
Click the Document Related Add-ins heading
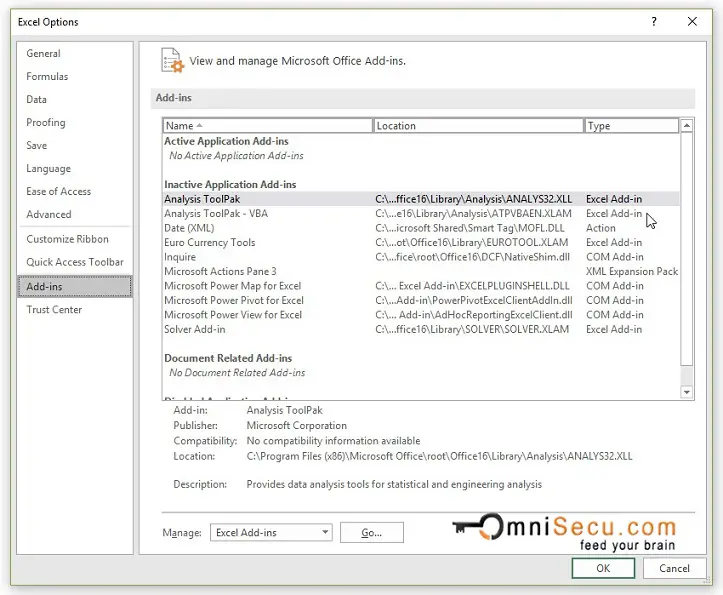click(228, 358)
